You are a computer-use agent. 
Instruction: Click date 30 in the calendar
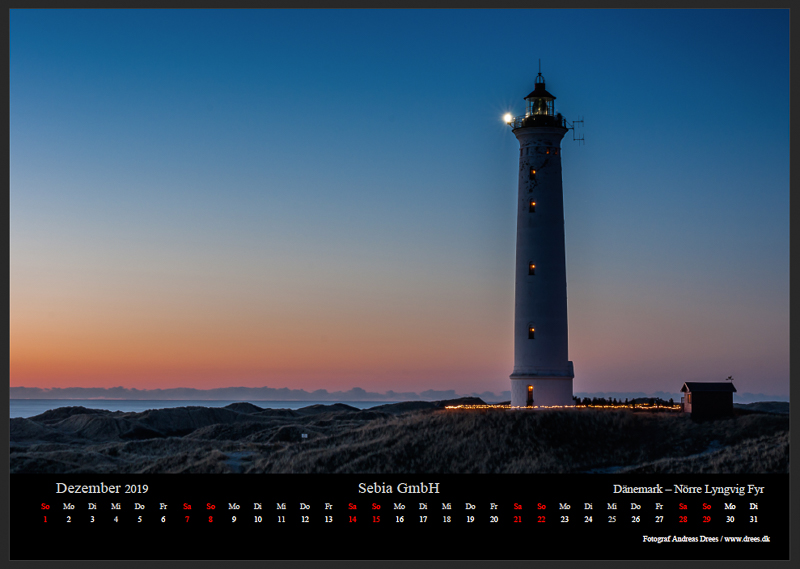coord(730,519)
